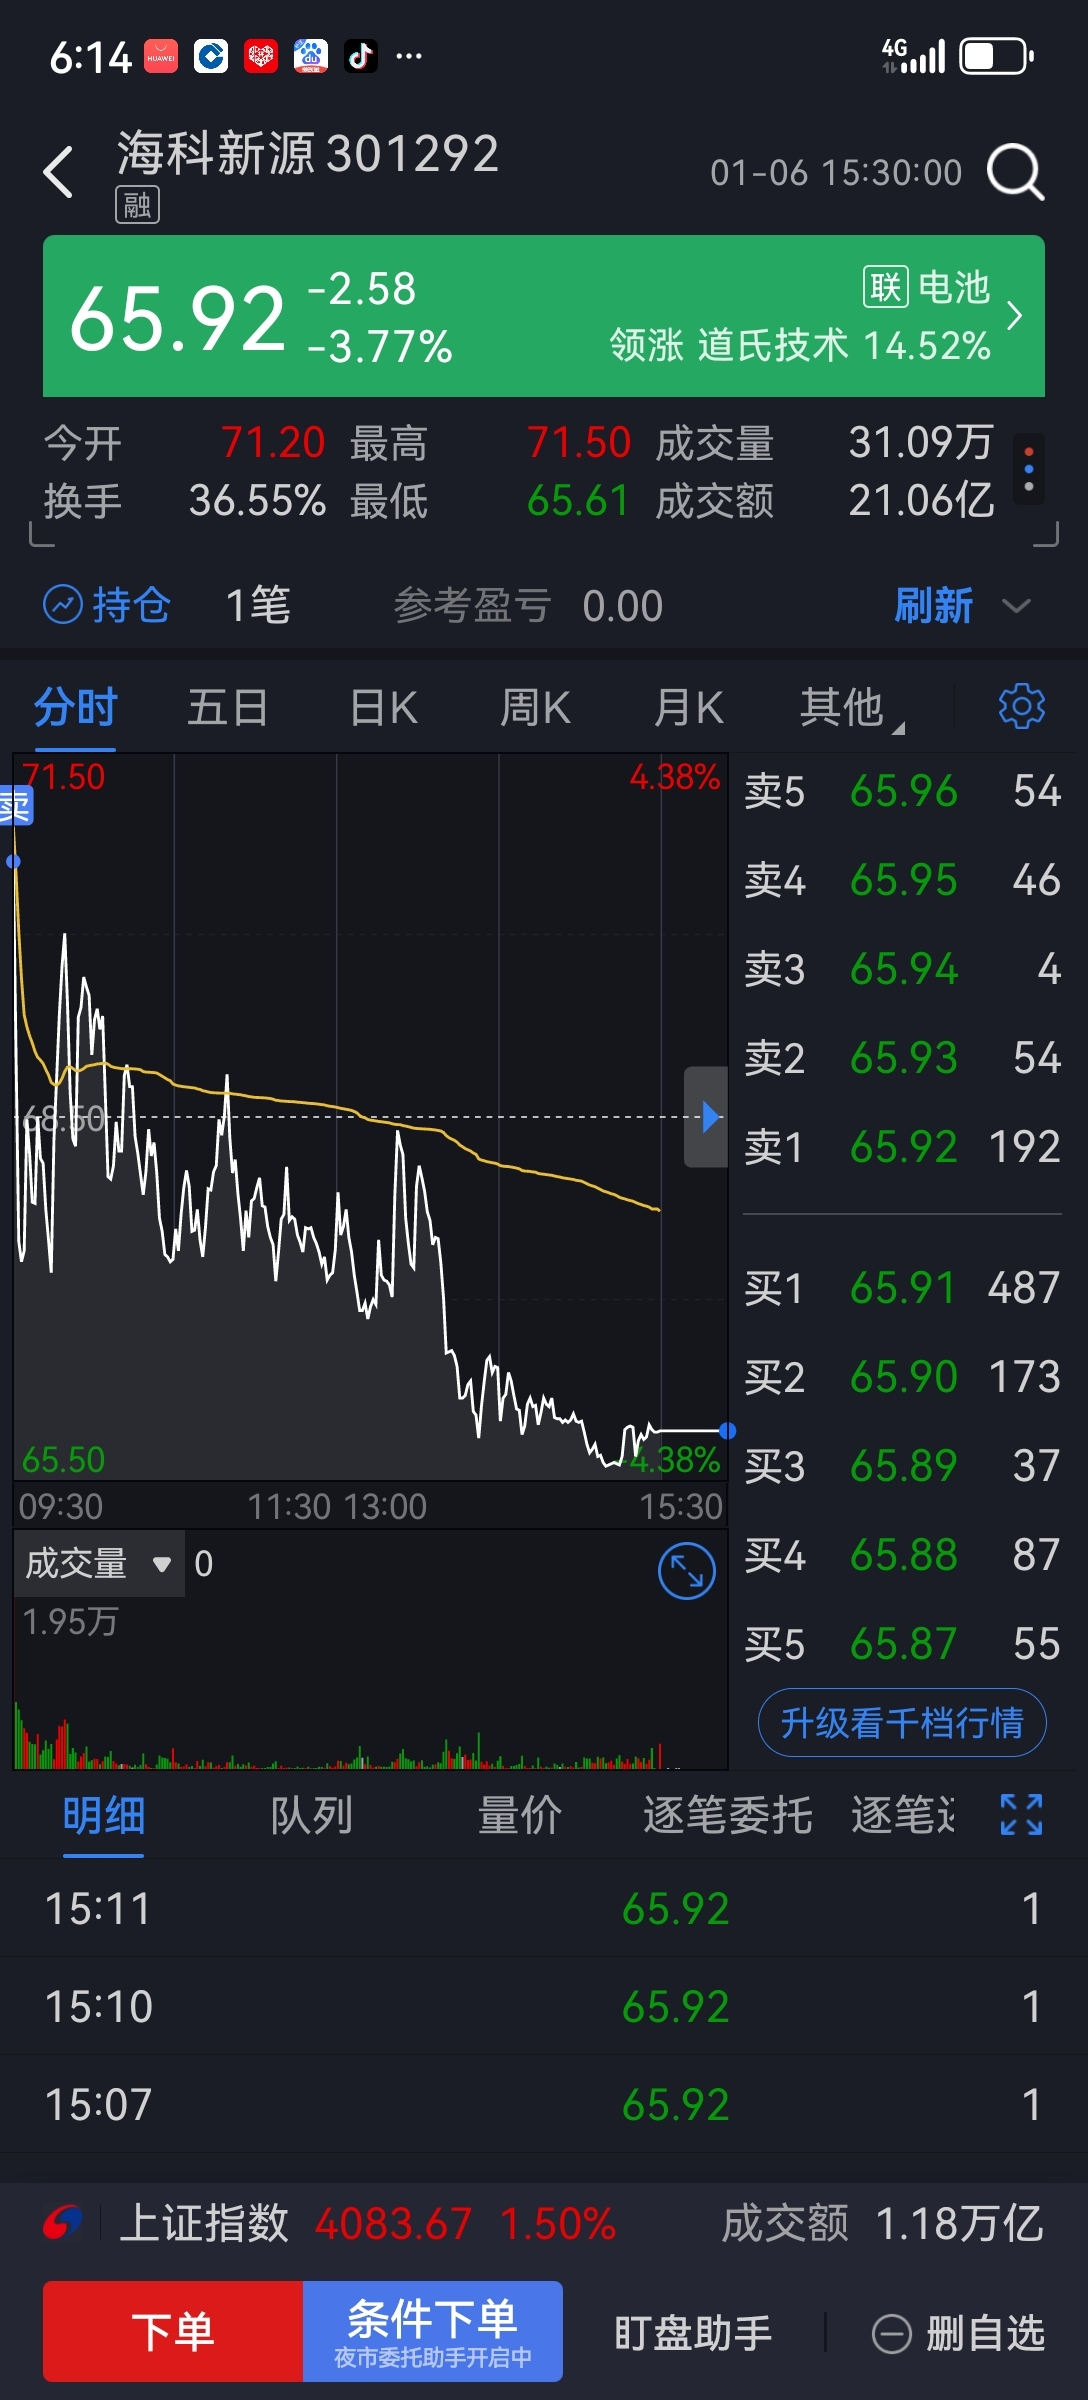Tap the 条件下单 conditional order button
The image size is (1088, 2400).
tap(433, 2331)
